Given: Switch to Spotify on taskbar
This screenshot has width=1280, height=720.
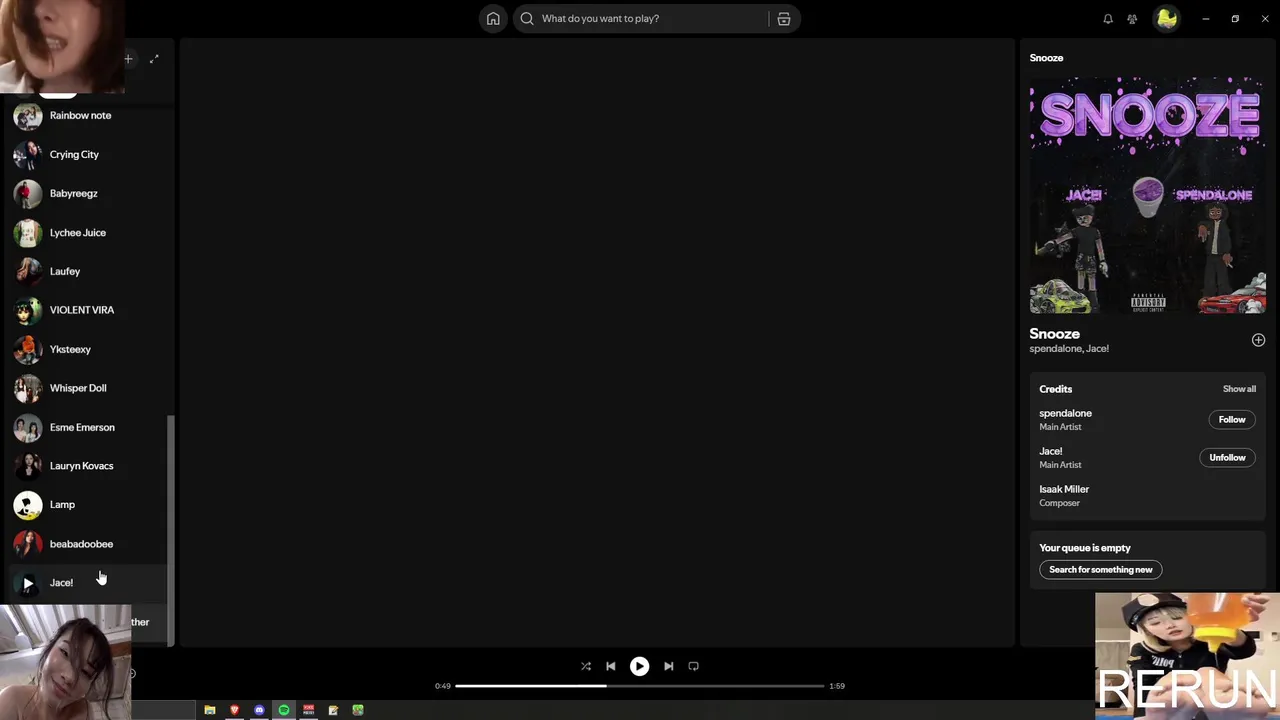Looking at the screenshot, I should (284, 710).
